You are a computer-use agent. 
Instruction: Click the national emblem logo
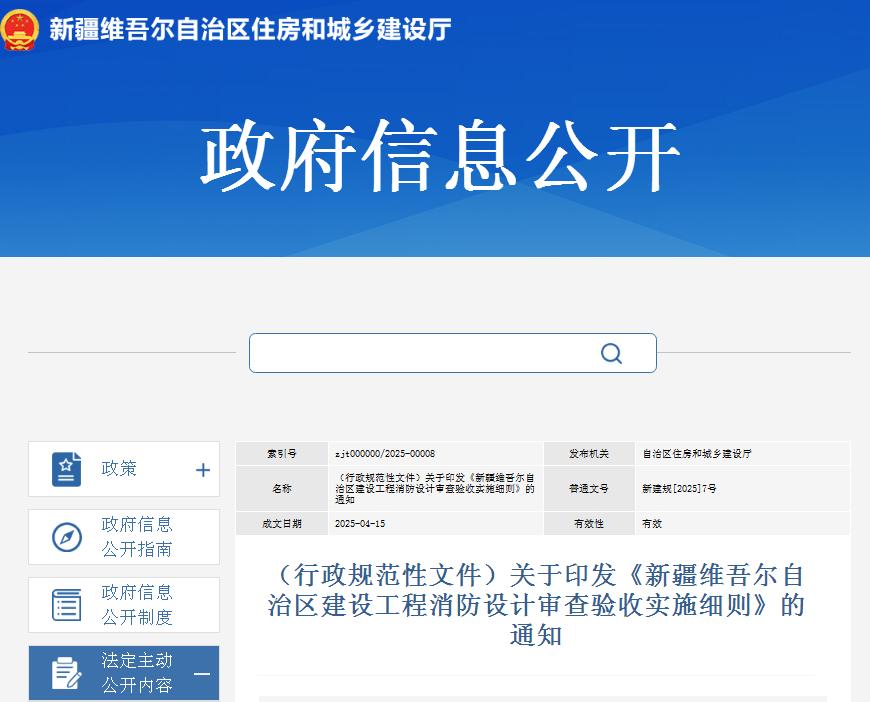point(19,29)
